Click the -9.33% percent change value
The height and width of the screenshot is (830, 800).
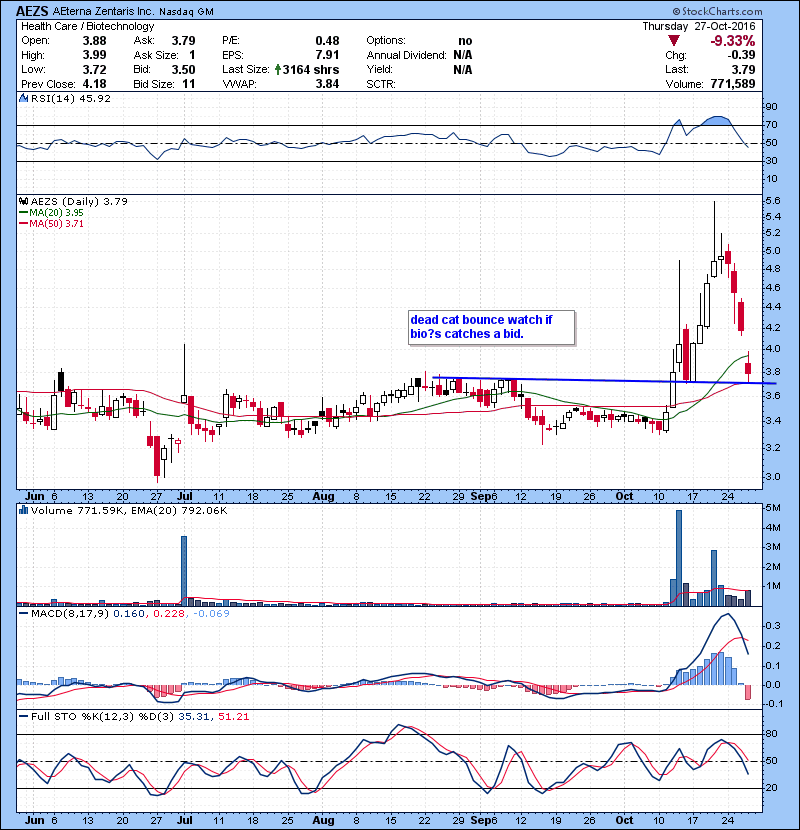pyautogui.click(x=733, y=41)
